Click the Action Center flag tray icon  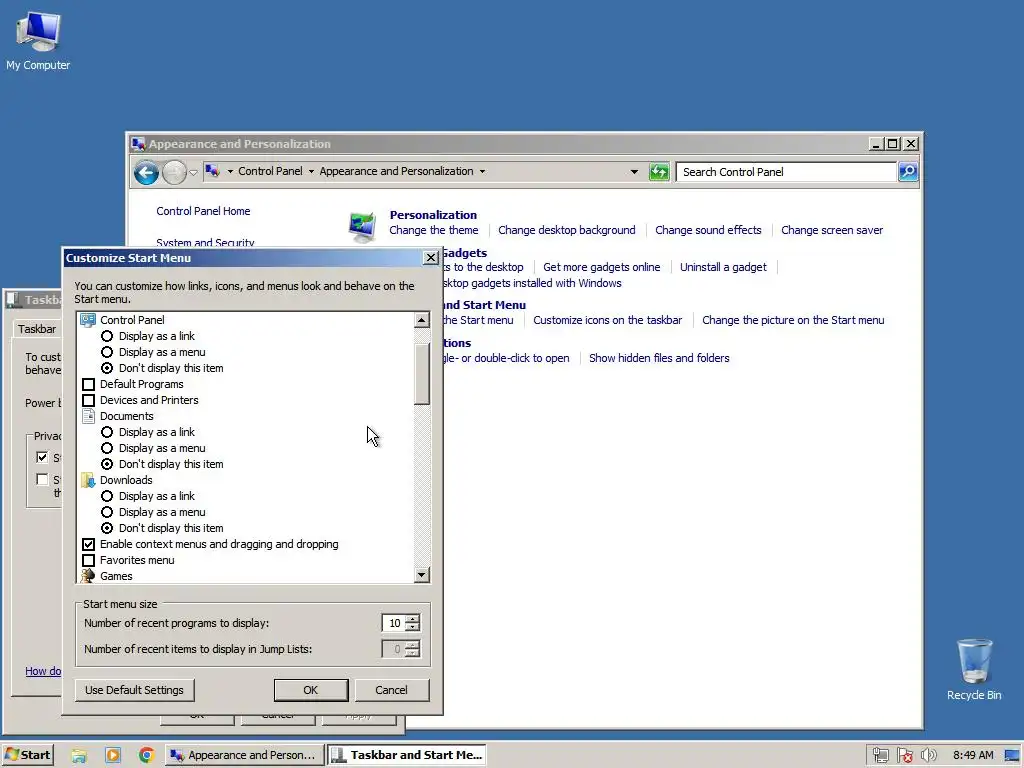pos(904,756)
